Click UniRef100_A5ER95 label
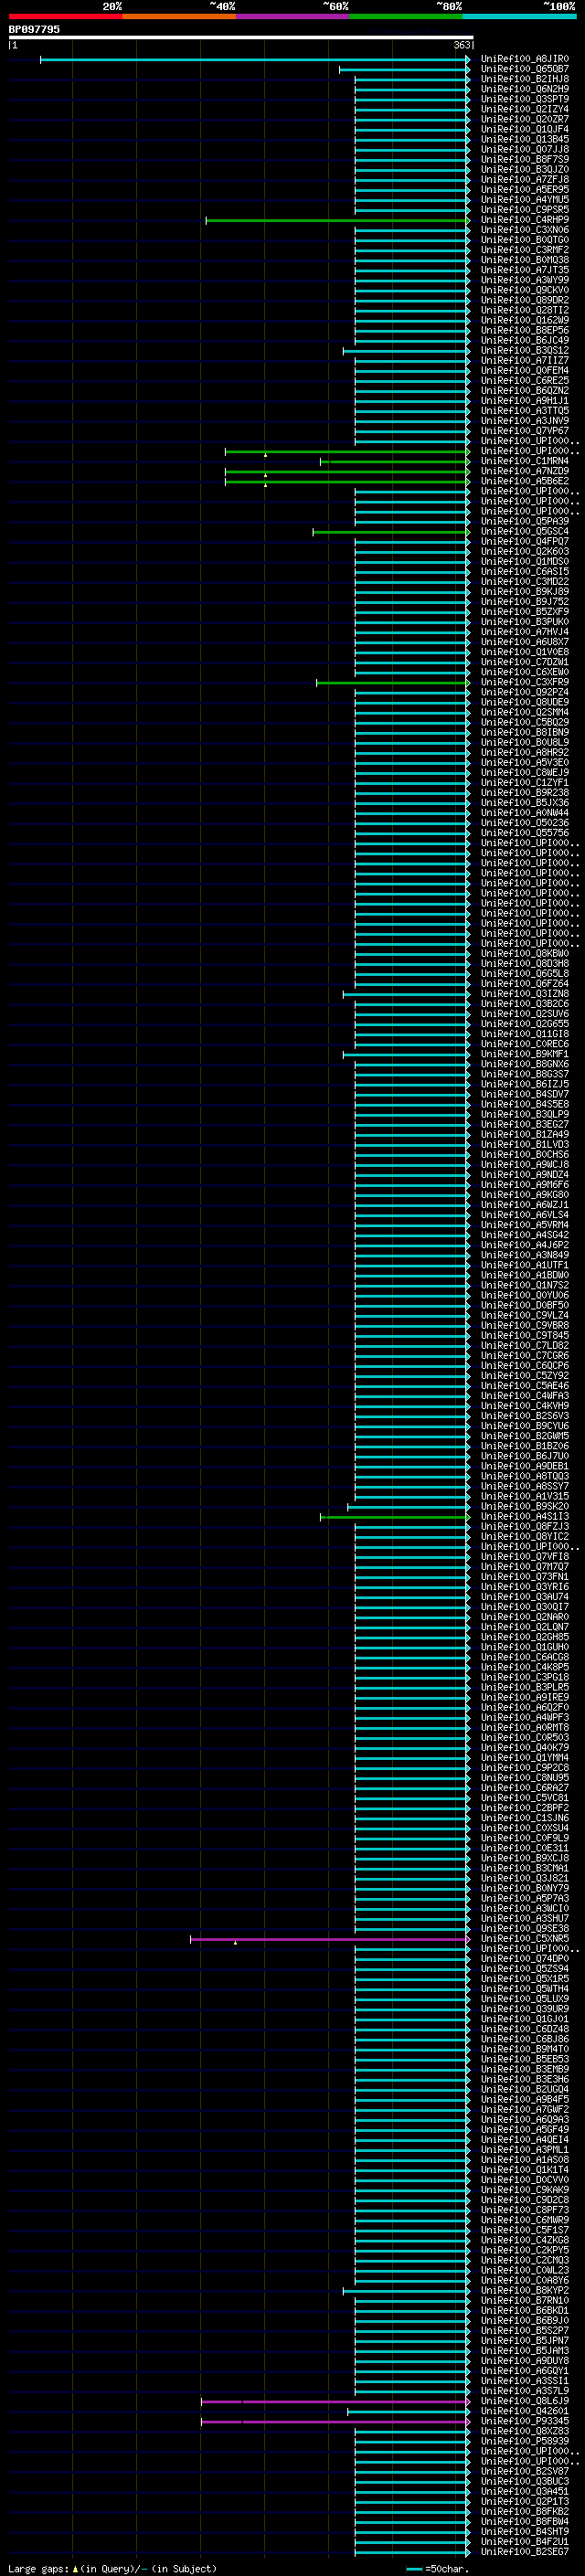 (x=525, y=190)
